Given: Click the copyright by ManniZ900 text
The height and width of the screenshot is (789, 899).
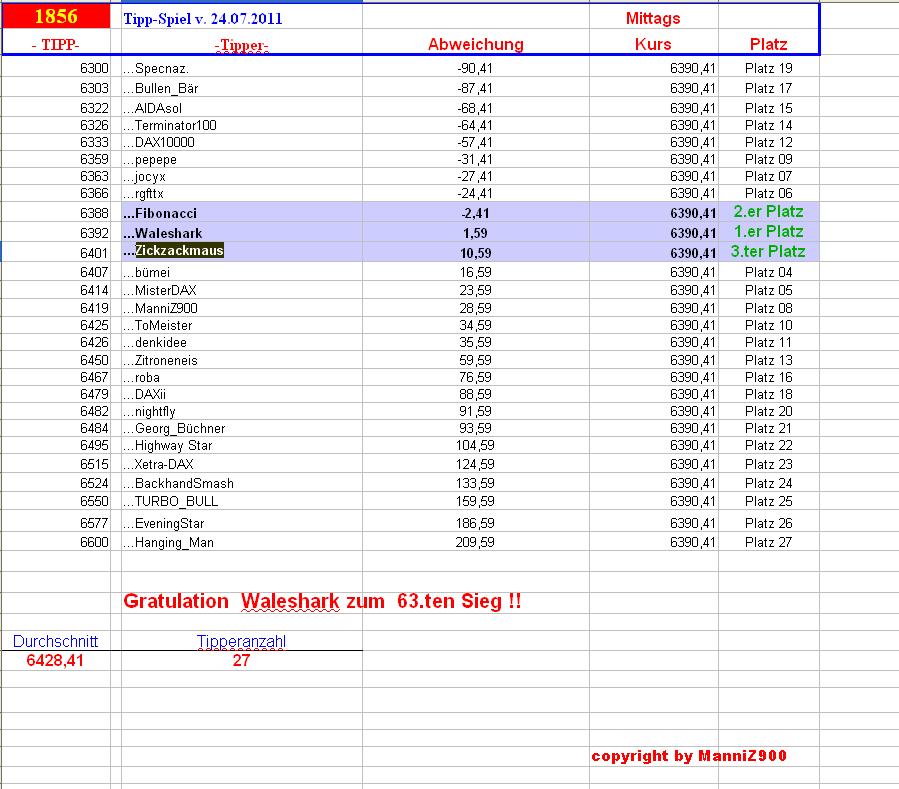Looking at the screenshot, I should (x=689, y=756).
